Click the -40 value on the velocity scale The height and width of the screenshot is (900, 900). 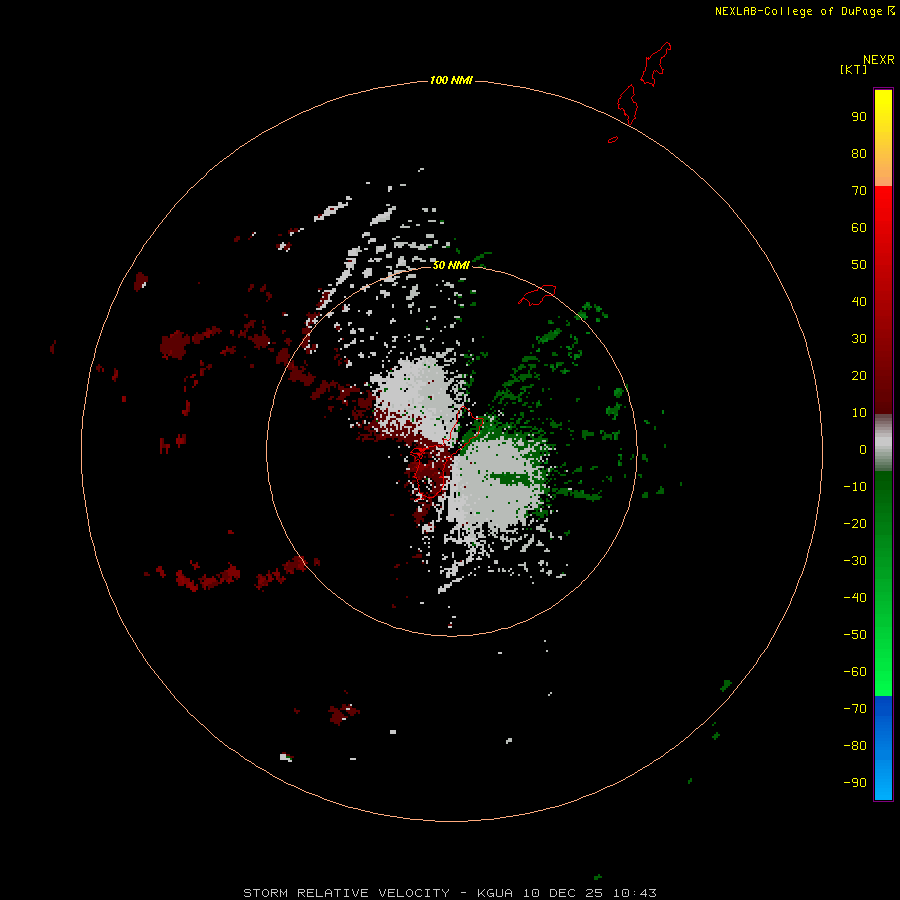(x=855, y=598)
